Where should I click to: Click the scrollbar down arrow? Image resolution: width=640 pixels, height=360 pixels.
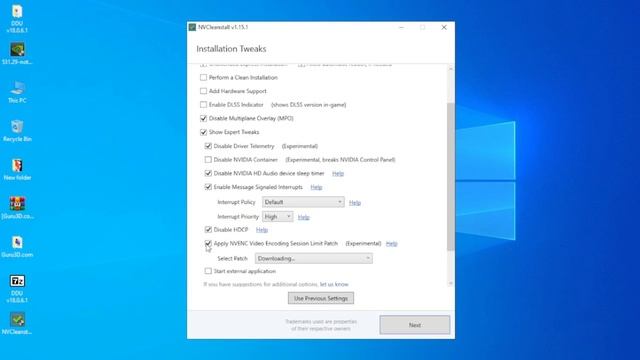click(451, 283)
